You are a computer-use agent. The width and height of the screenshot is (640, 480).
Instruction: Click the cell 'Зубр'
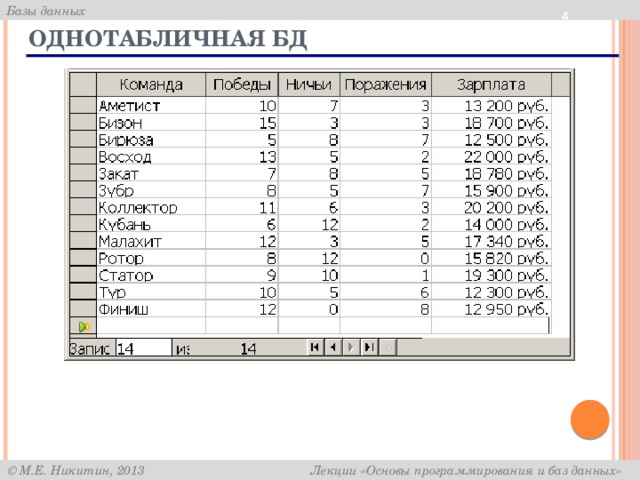tap(151, 191)
